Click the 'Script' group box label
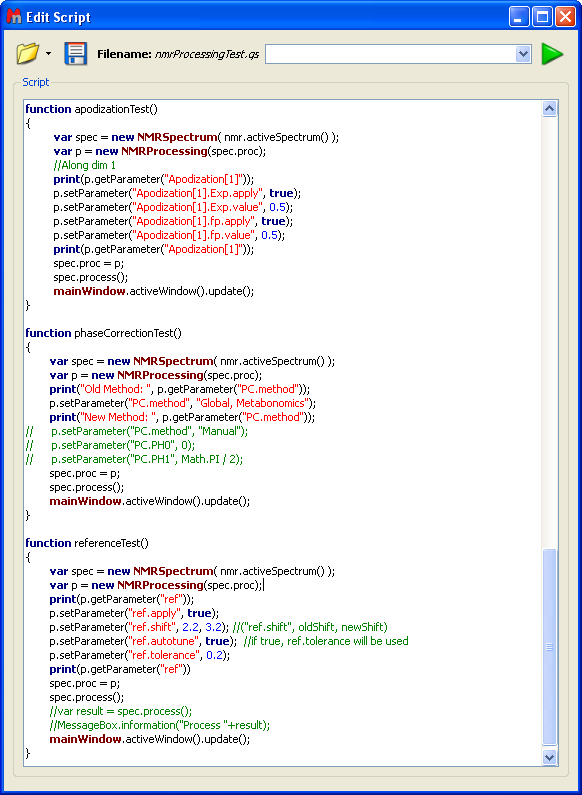Screen dimensions: 582x795 (x=35, y=82)
